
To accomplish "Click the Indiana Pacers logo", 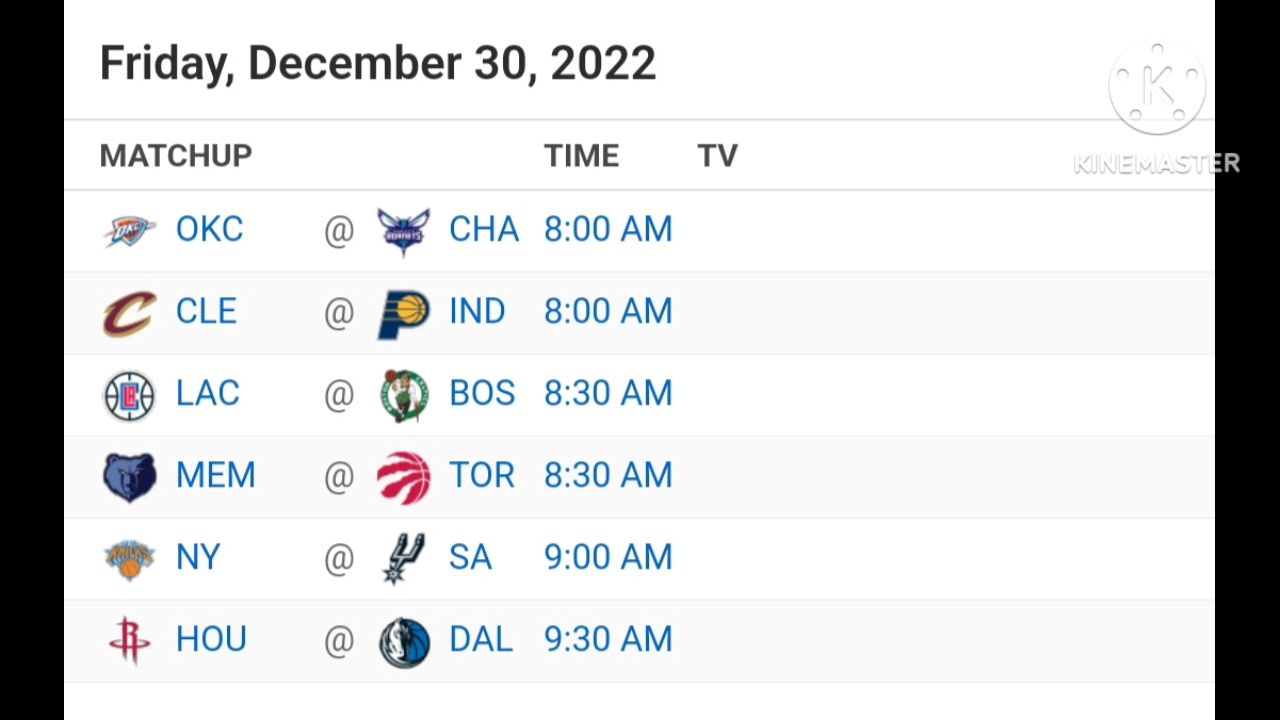I will pos(404,314).
